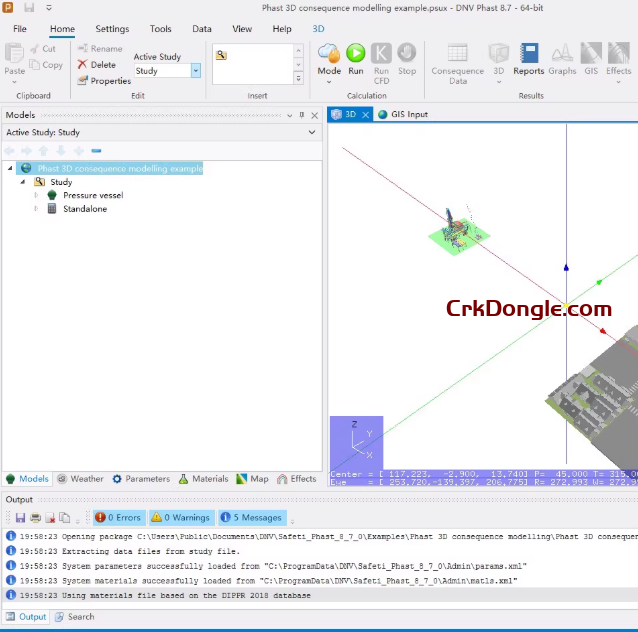
Task: Expand the Active Study: Study chevron
Action: coord(312,132)
